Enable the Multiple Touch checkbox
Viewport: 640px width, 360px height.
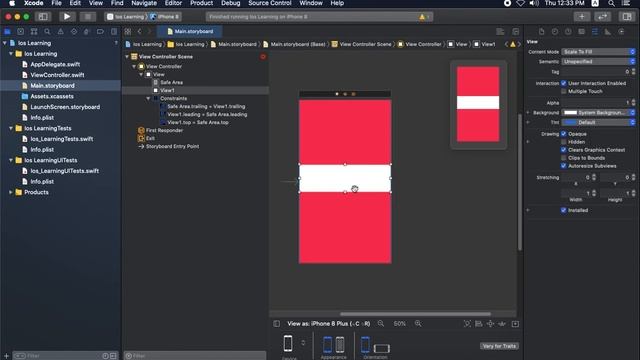pos(564,91)
